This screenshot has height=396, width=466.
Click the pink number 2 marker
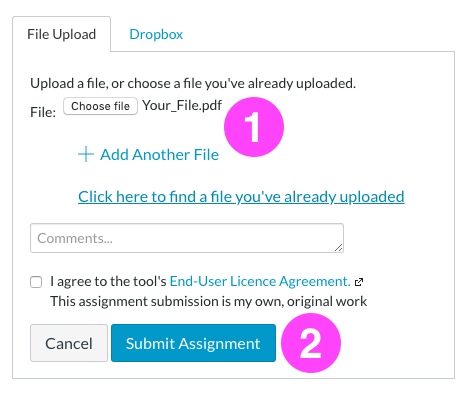(311, 343)
